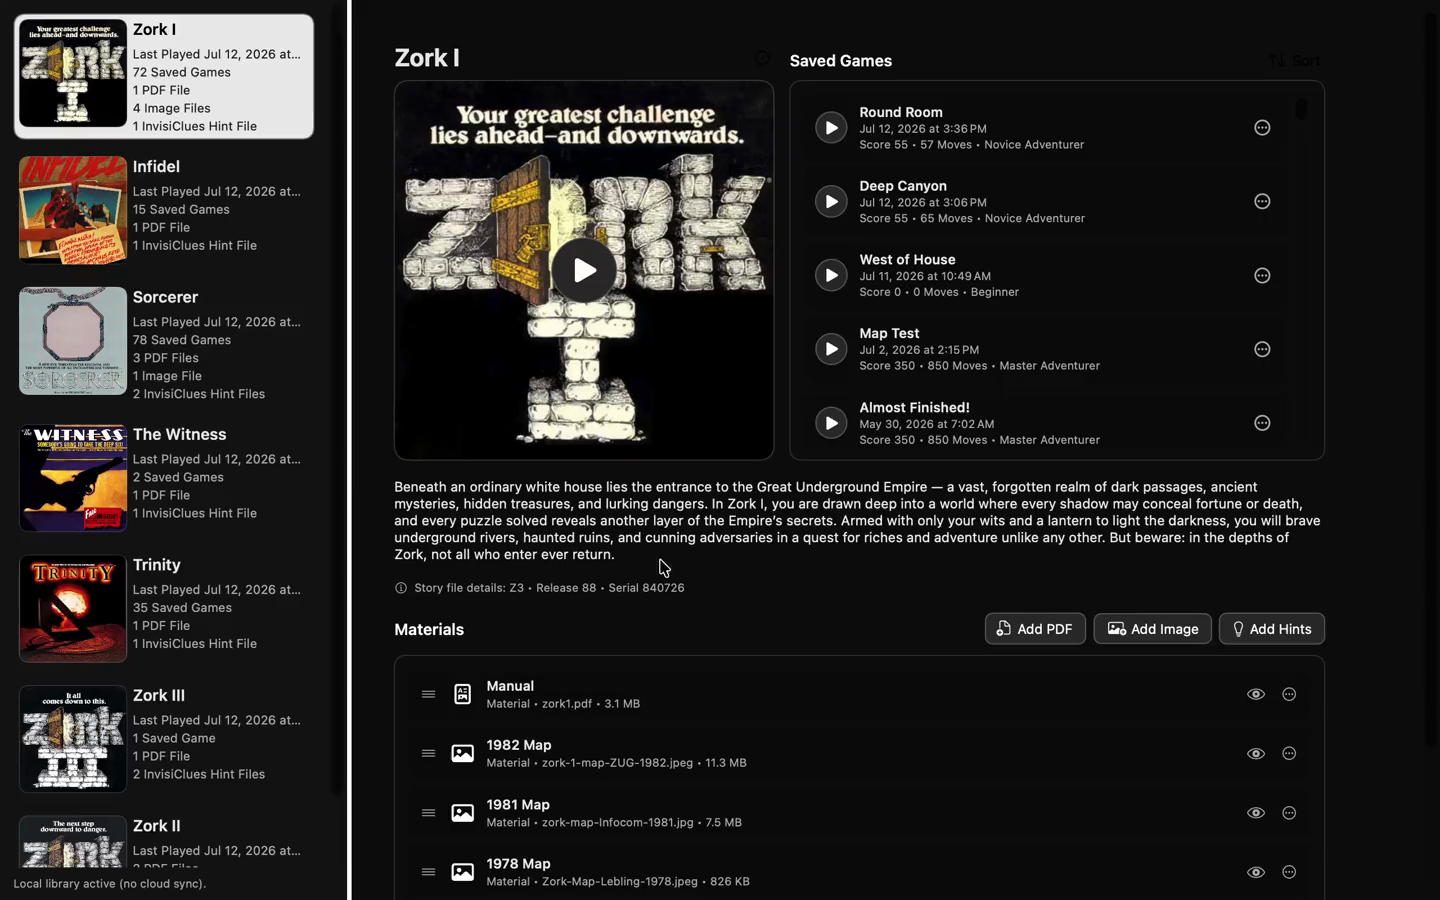Image resolution: width=1440 pixels, height=900 pixels.
Task: Play the West of House save
Action: (x=831, y=275)
